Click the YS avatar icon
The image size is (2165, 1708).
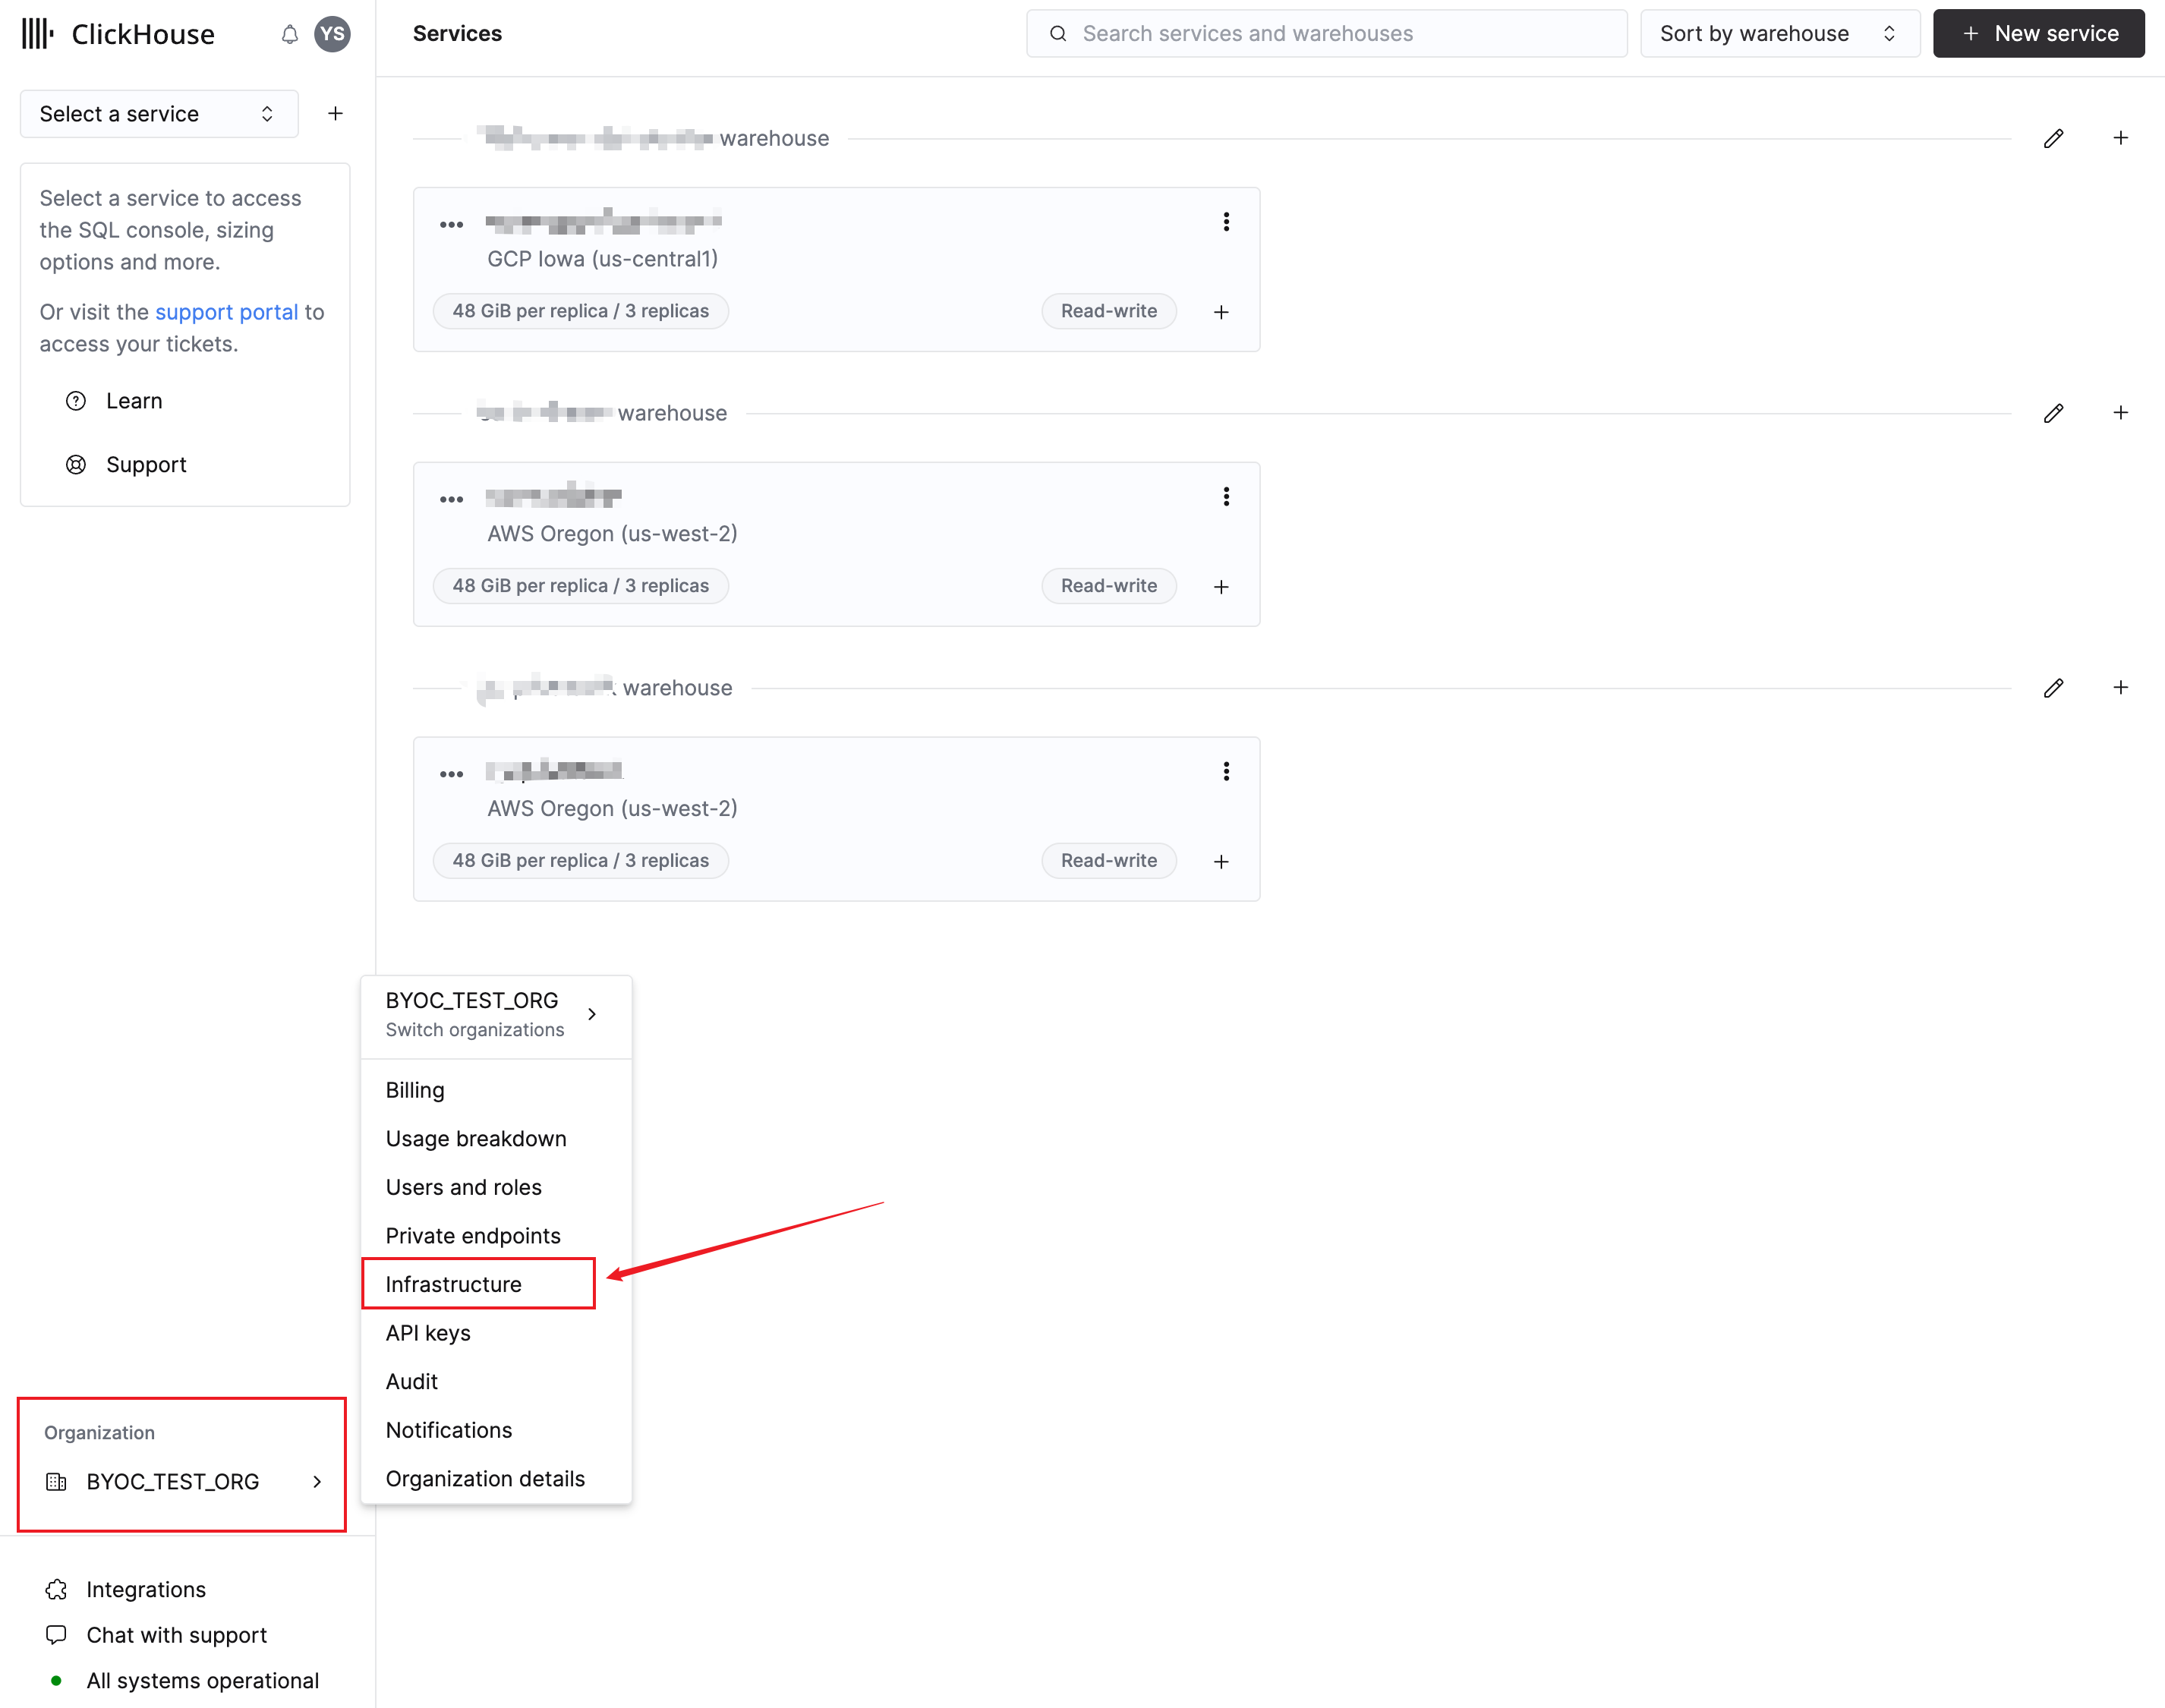(x=333, y=33)
